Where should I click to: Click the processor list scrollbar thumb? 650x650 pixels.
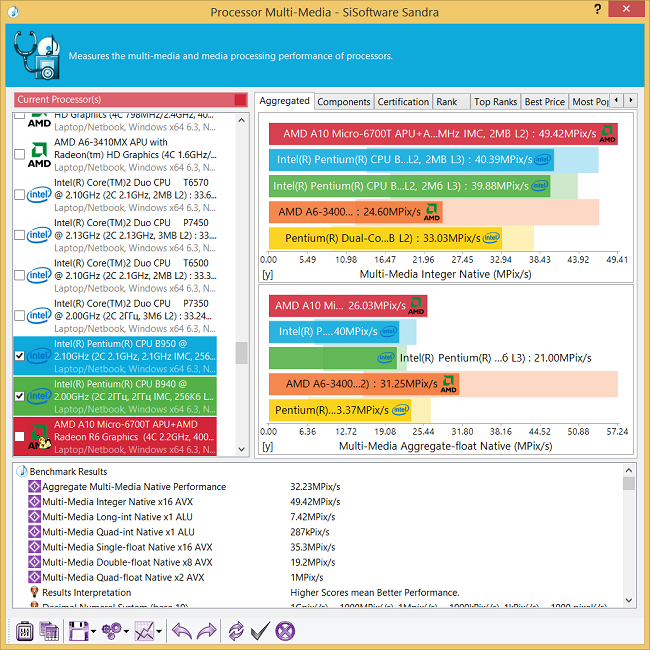point(242,353)
